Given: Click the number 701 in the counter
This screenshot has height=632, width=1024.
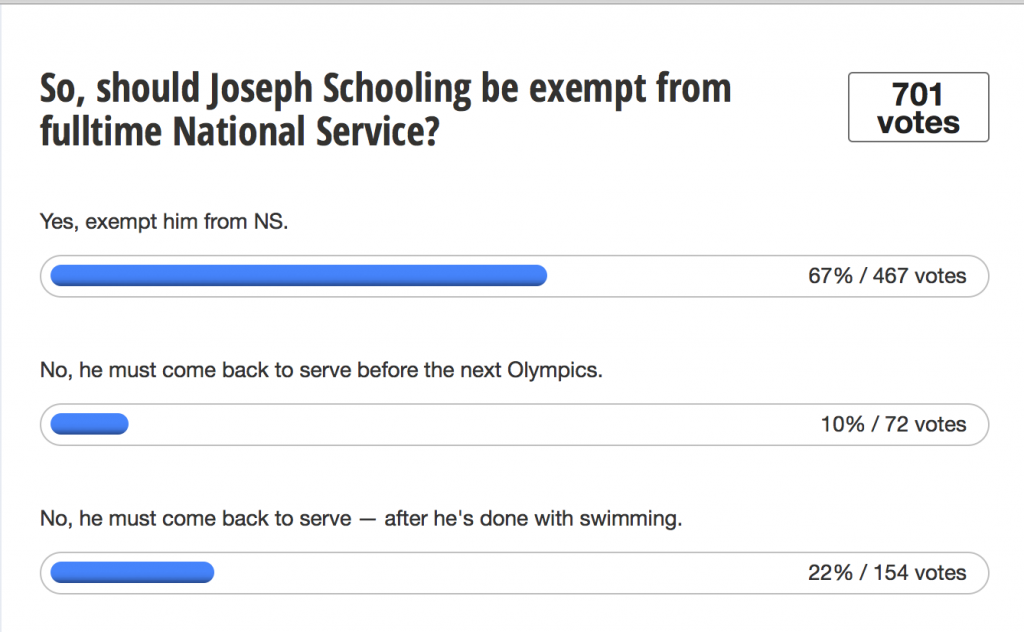Looking at the screenshot, I should pos(918,94).
